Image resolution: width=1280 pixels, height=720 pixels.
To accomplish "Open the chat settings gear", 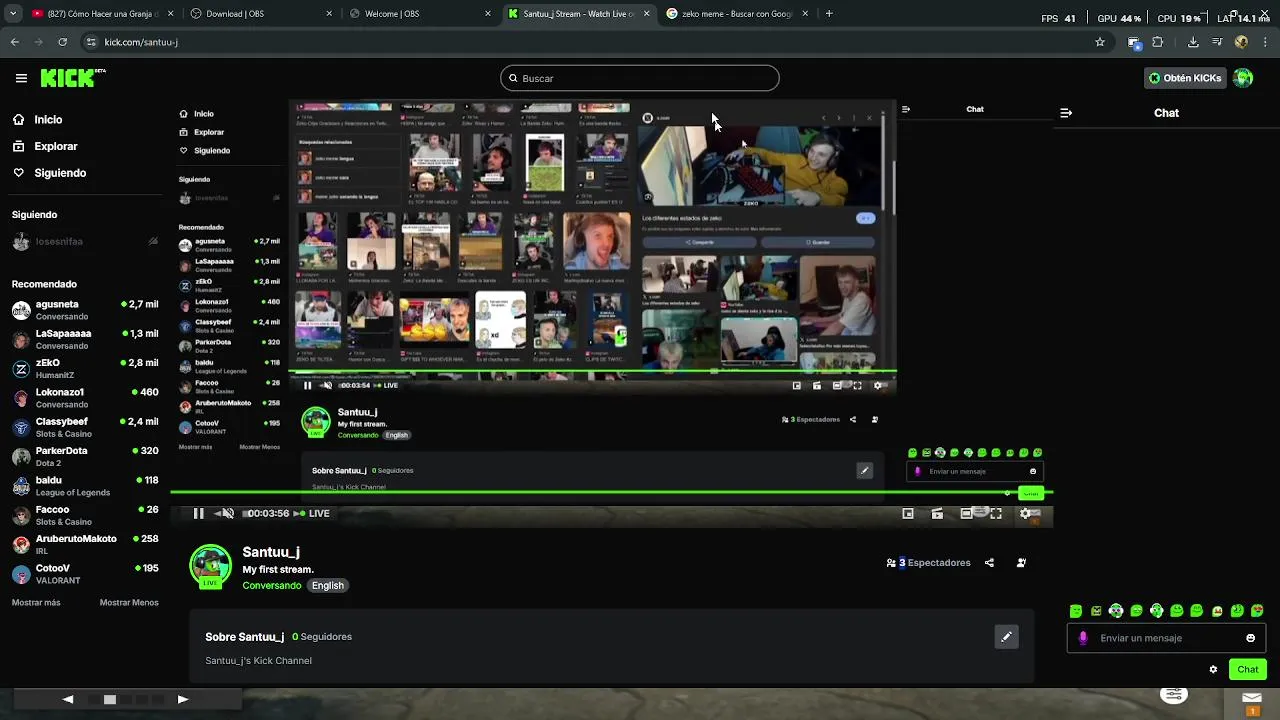I will point(1213,669).
